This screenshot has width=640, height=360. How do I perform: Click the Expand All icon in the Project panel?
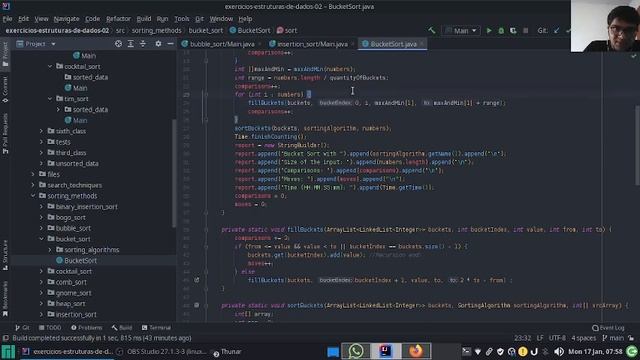[x=131, y=44]
